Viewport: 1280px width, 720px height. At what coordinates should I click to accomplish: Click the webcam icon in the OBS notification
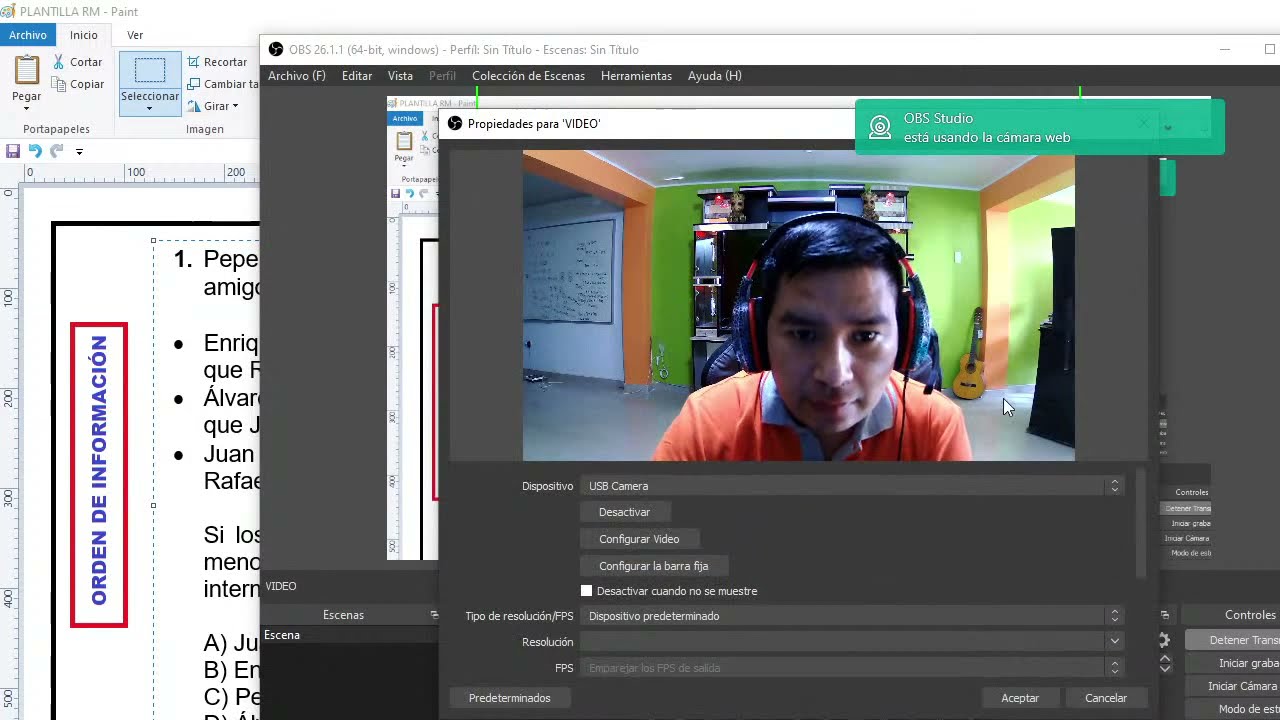tap(880, 127)
